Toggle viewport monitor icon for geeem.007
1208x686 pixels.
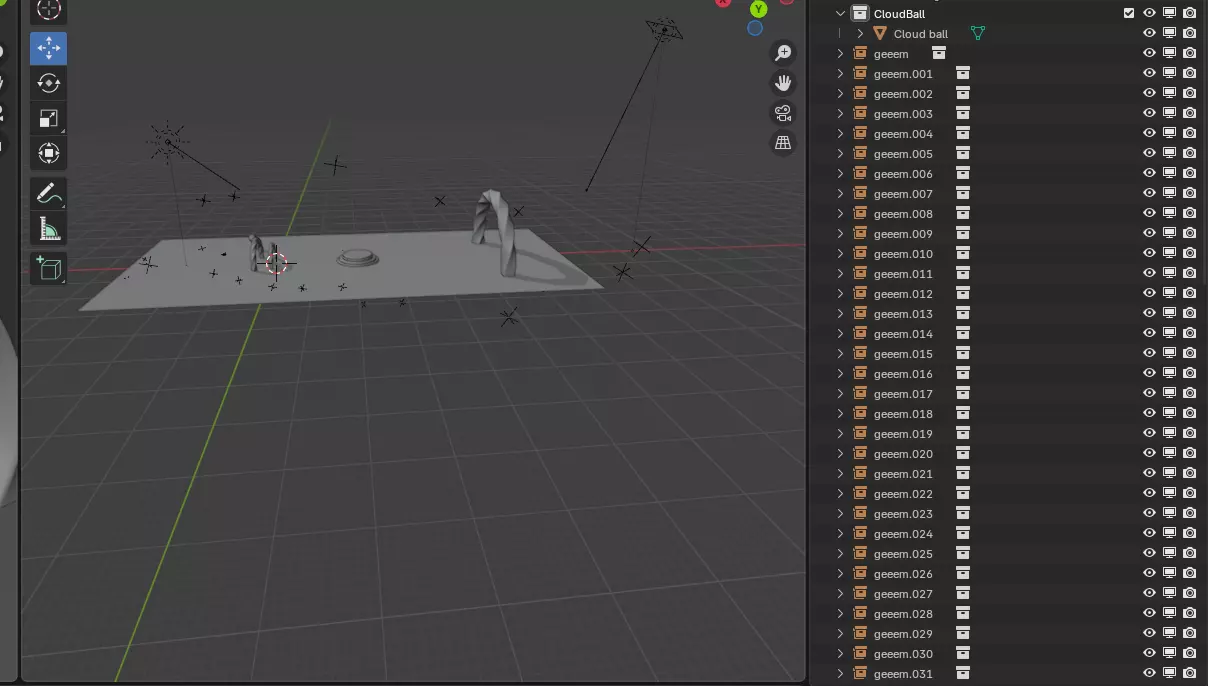pyautogui.click(x=1170, y=194)
